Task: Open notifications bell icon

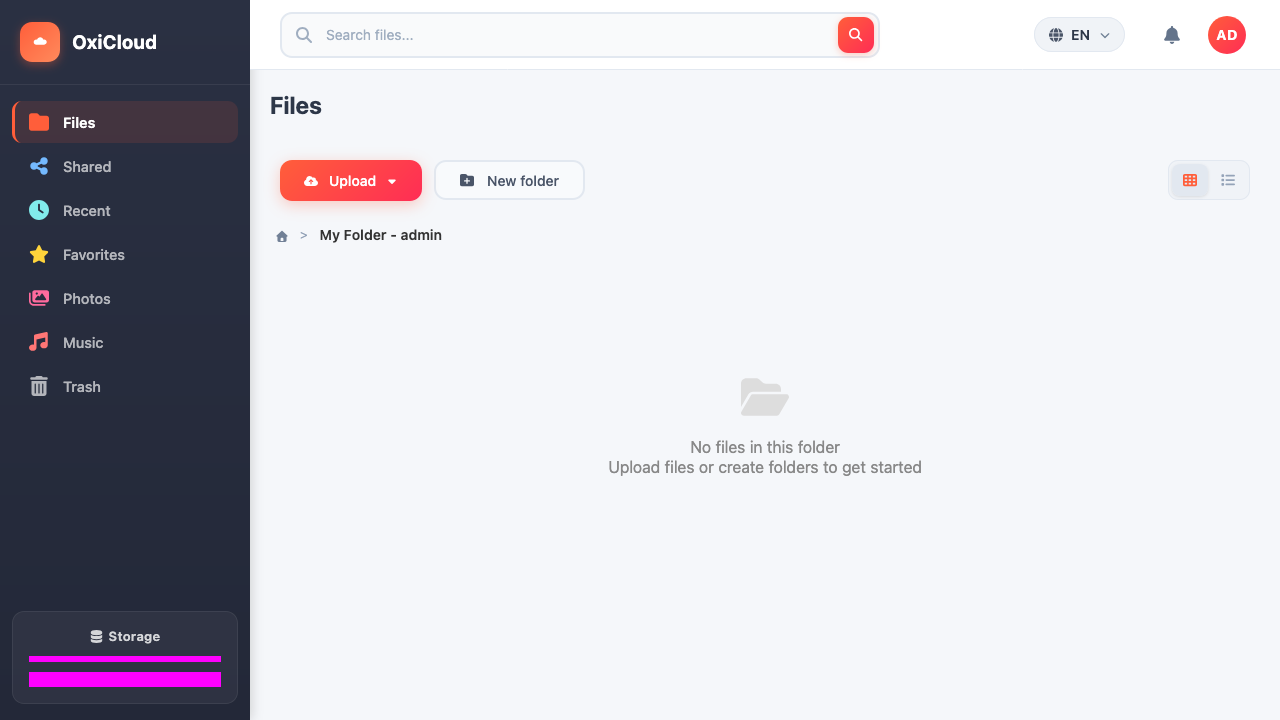Action: [1172, 35]
